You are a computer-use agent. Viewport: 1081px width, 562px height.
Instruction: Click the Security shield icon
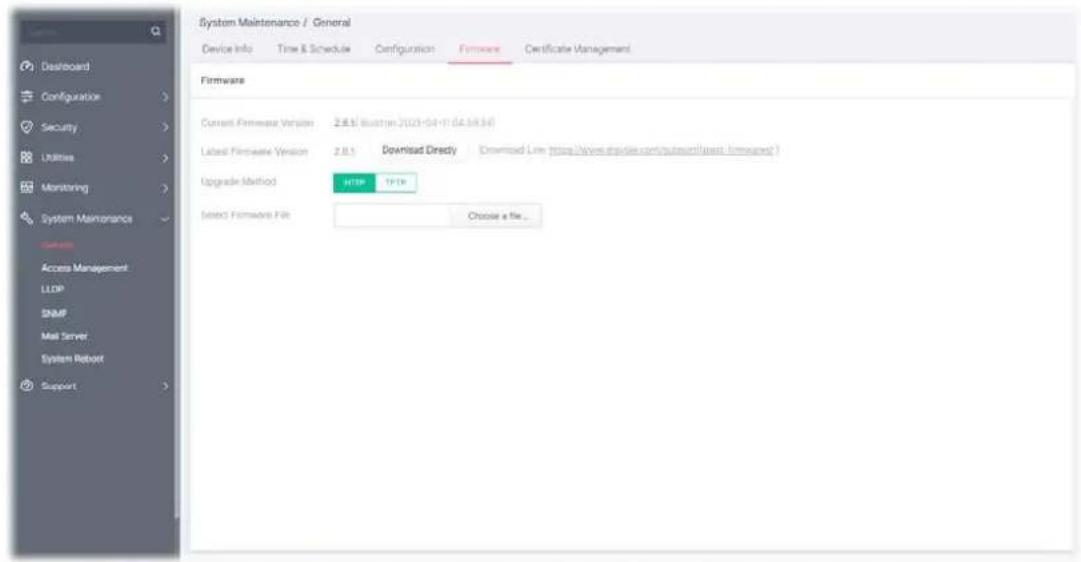(x=27, y=127)
